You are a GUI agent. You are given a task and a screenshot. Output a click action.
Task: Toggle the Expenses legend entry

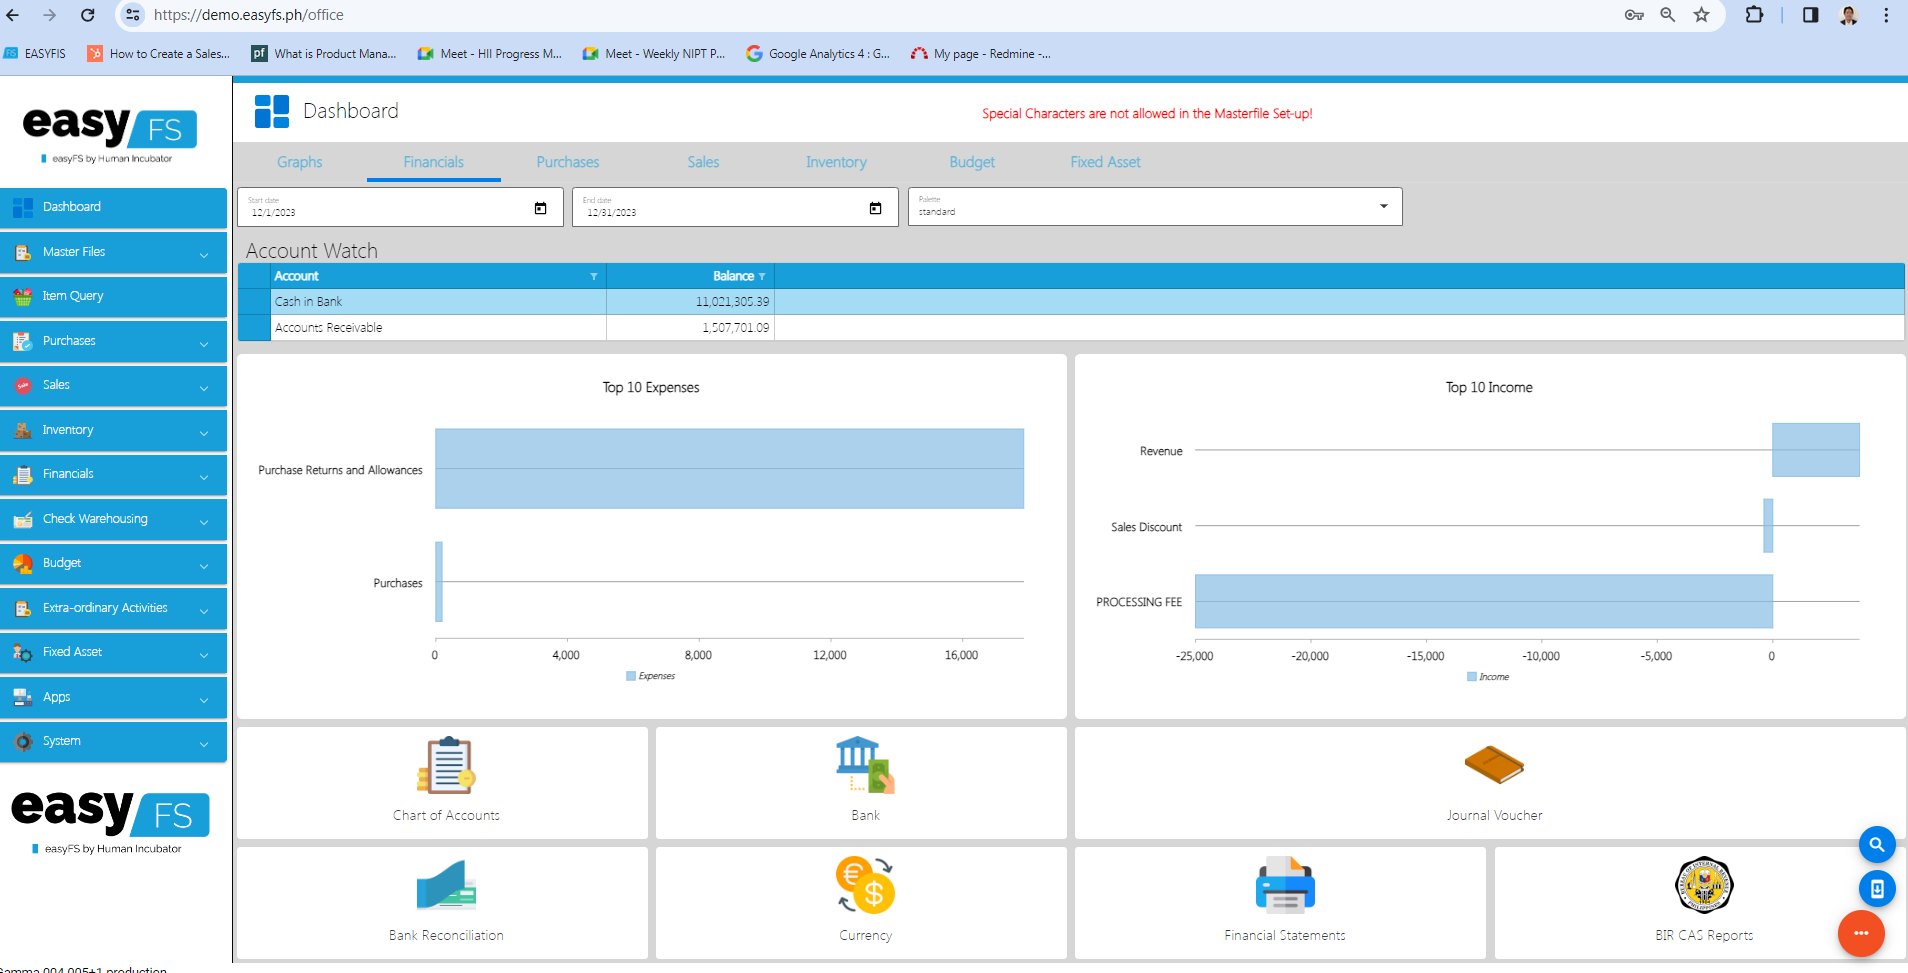click(651, 676)
